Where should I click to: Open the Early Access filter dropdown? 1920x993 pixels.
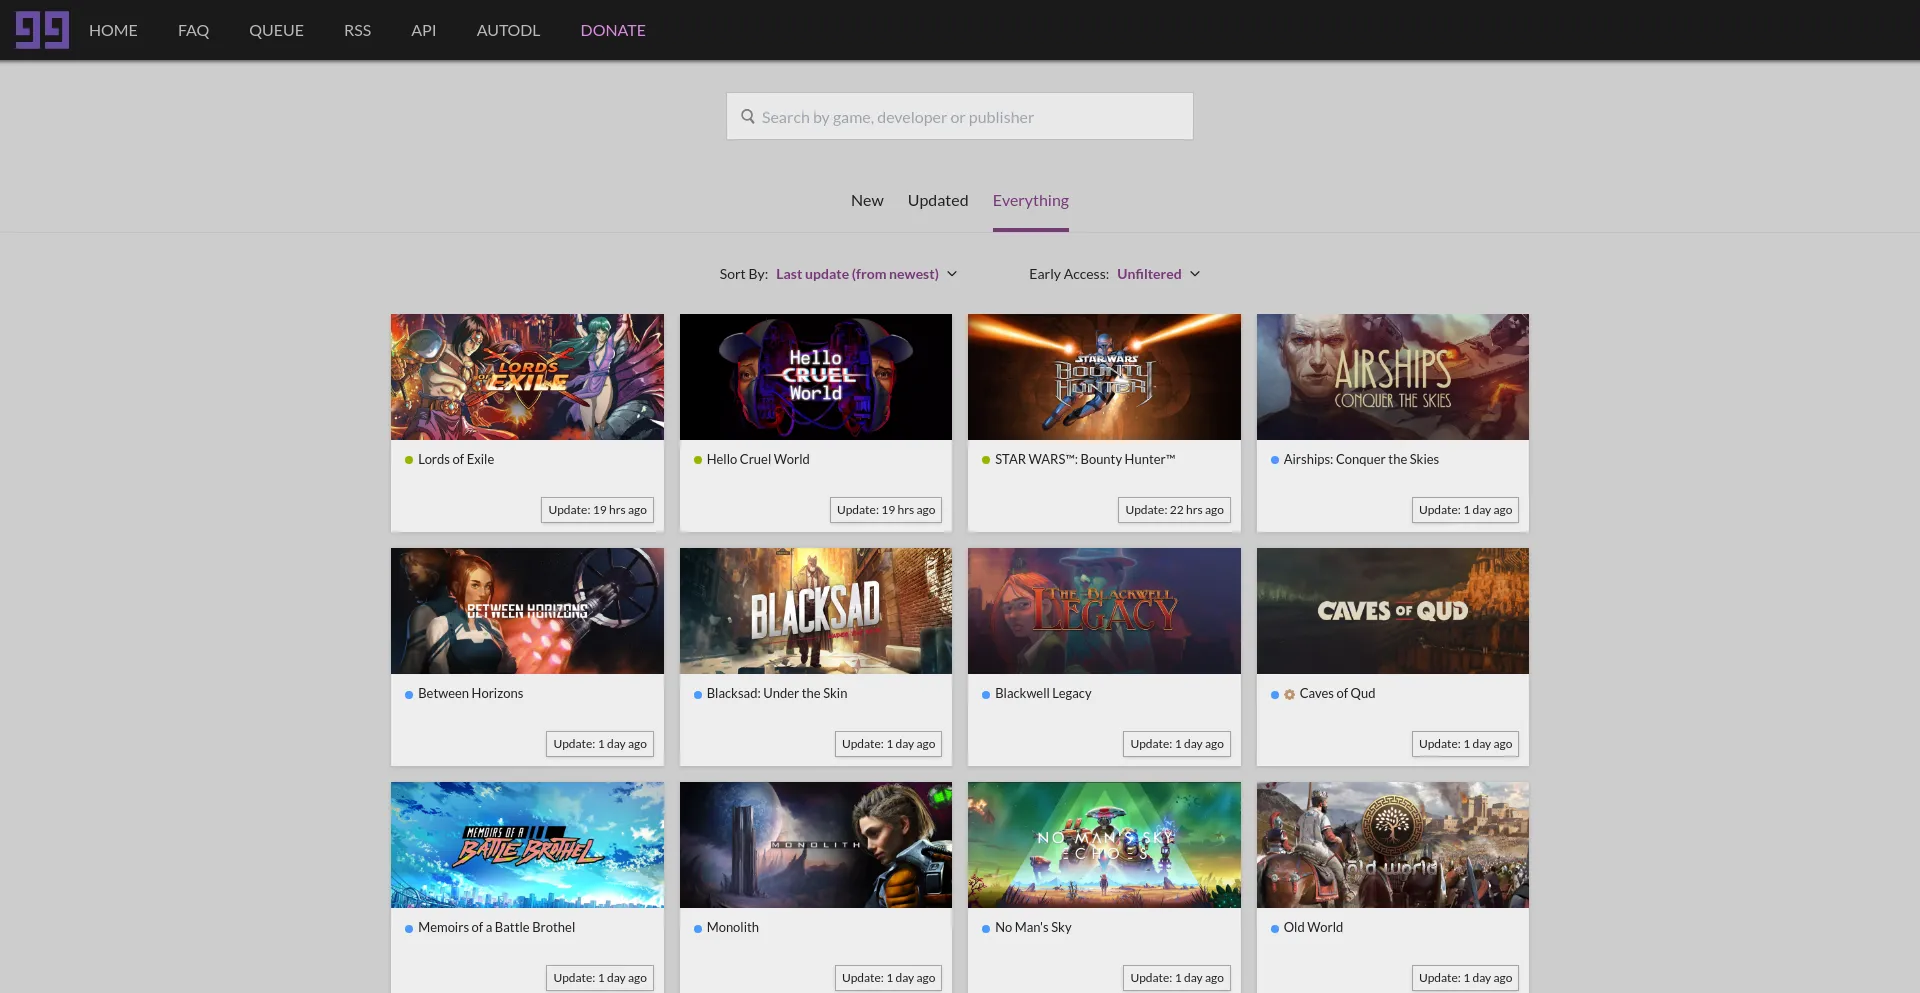pos(1158,274)
